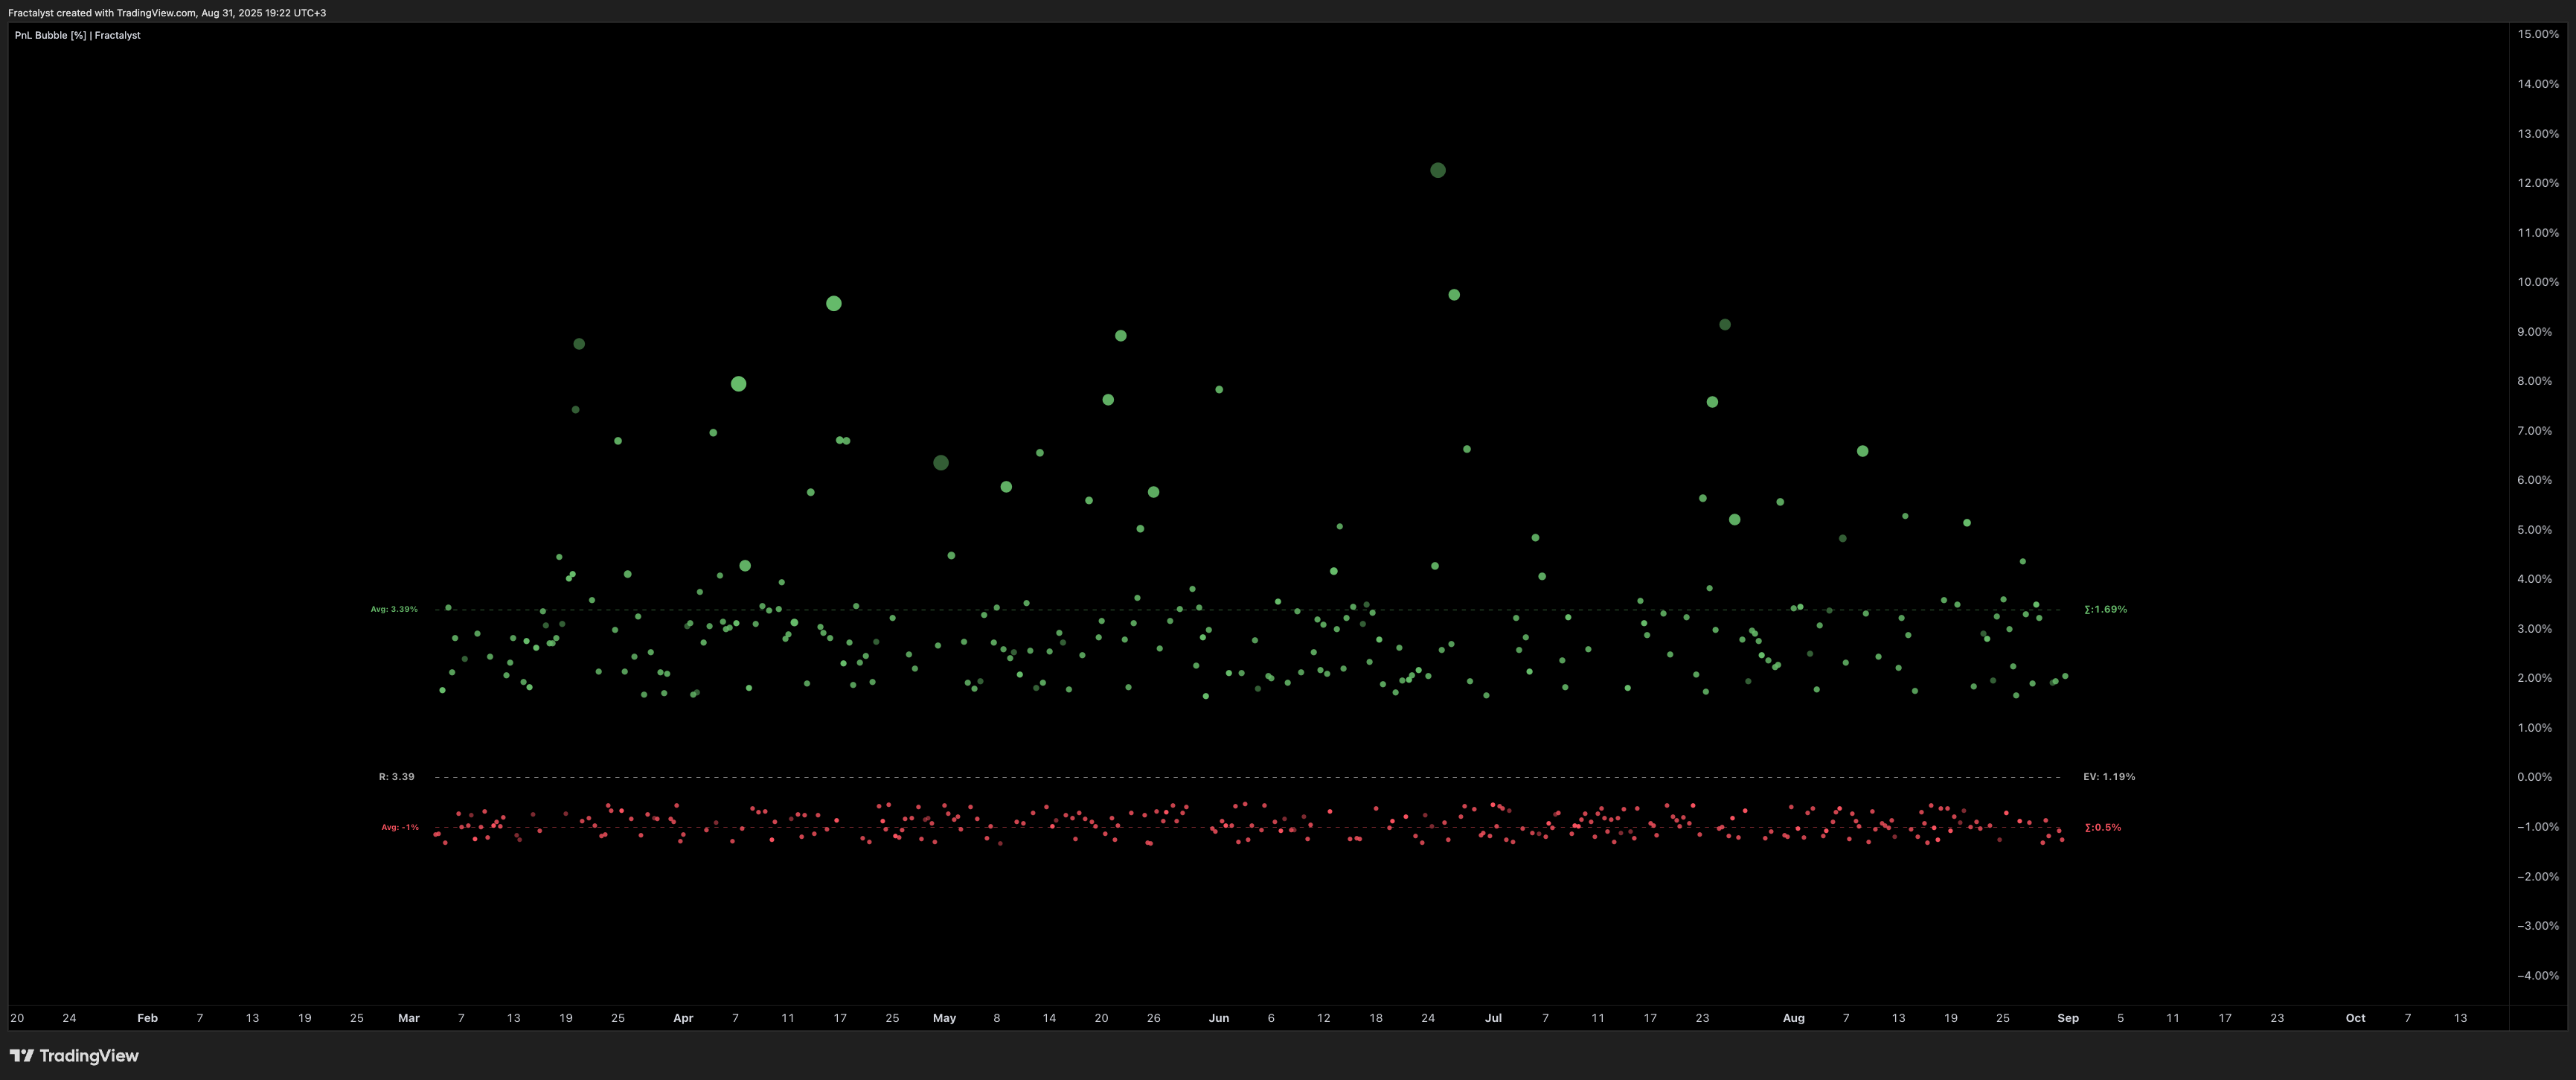
Task: Click the Aug label on the time axis
Action: (1794, 1018)
